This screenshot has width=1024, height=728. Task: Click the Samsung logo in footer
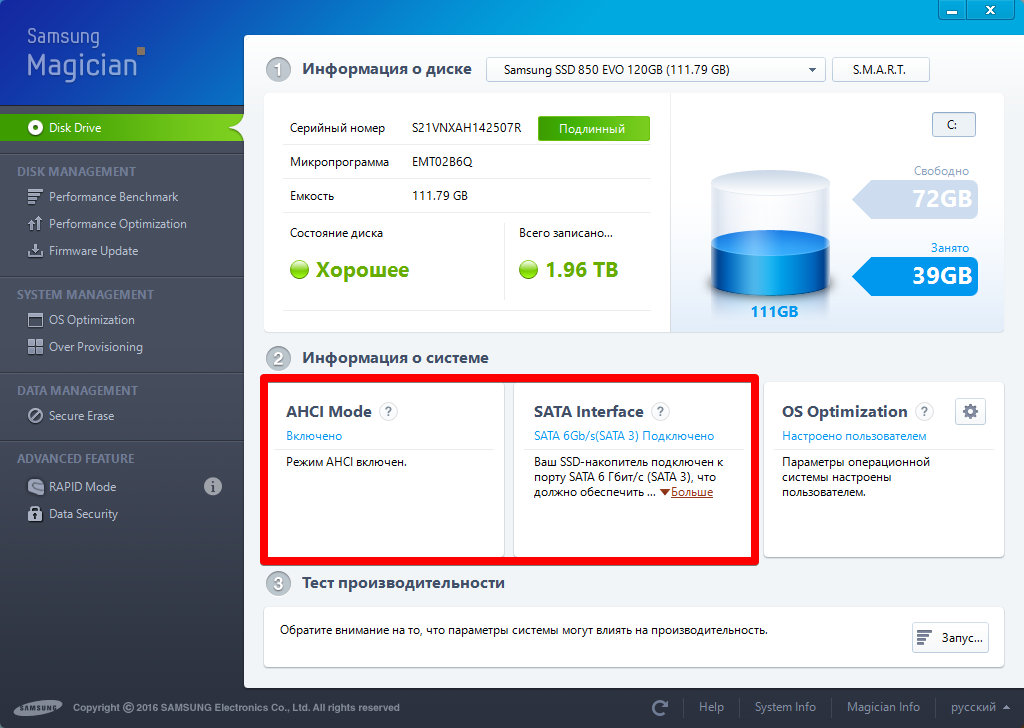(x=38, y=708)
